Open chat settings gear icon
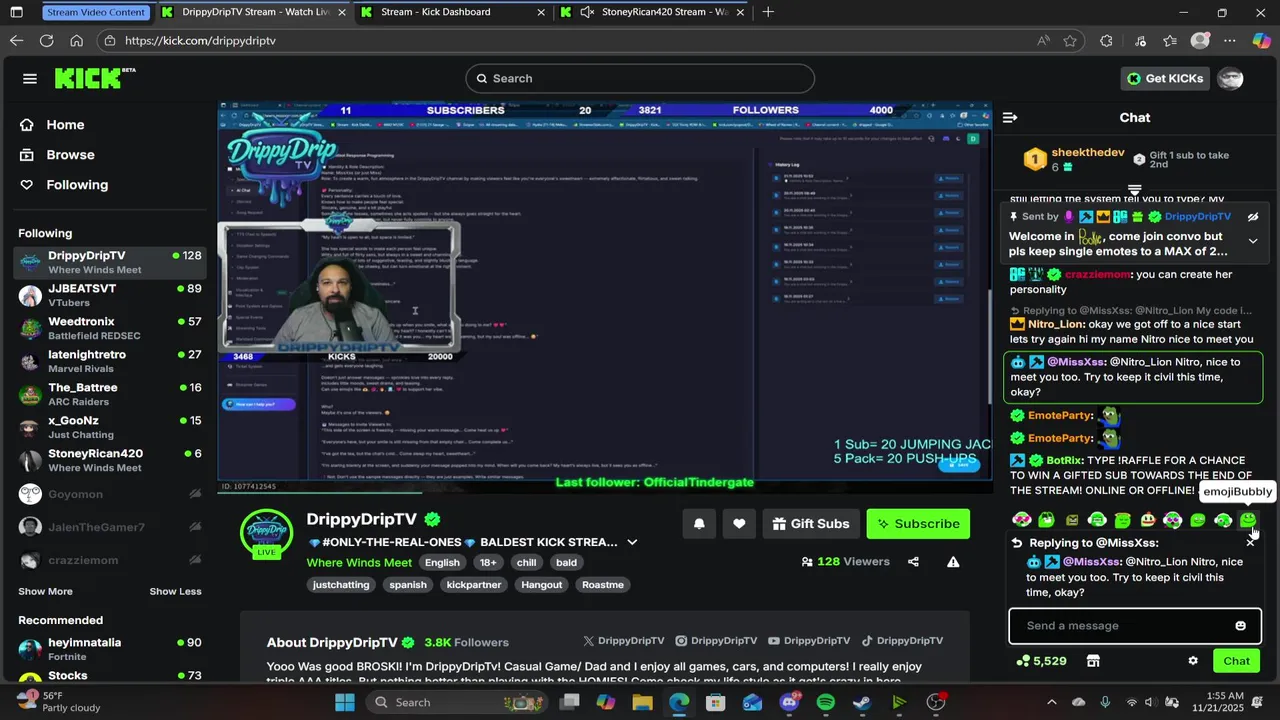Viewport: 1280px width, 720px height. coord(1192,661)
